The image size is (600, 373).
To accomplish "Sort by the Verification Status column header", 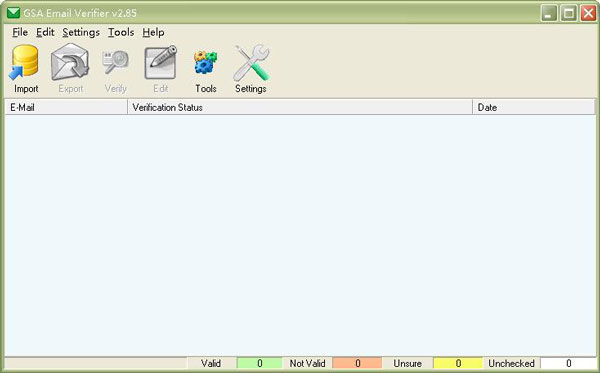I will click(300, 107).
